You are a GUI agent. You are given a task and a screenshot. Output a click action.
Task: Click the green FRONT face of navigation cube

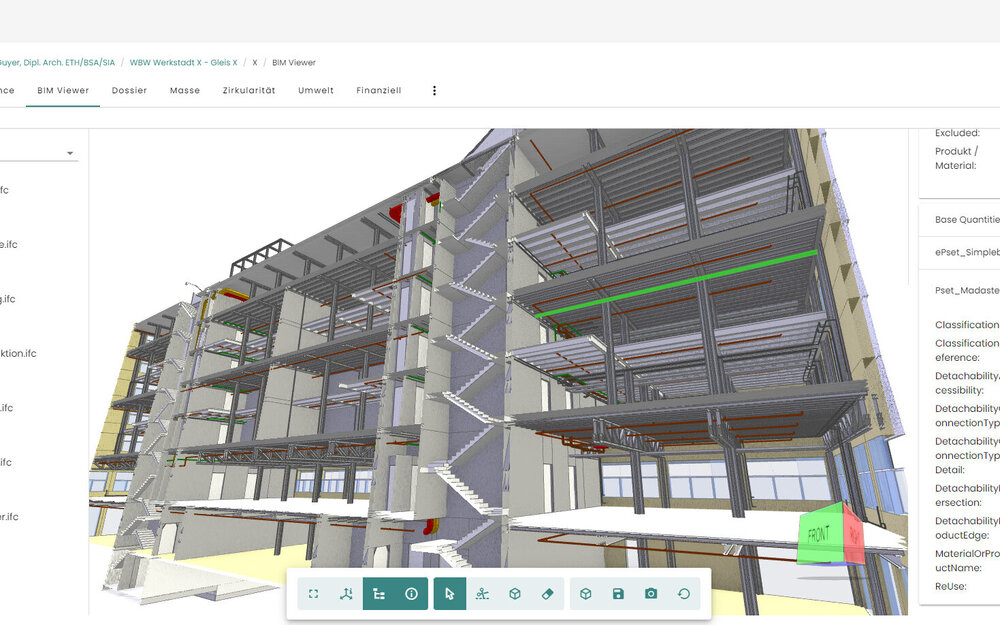click(x=818, y=535)
